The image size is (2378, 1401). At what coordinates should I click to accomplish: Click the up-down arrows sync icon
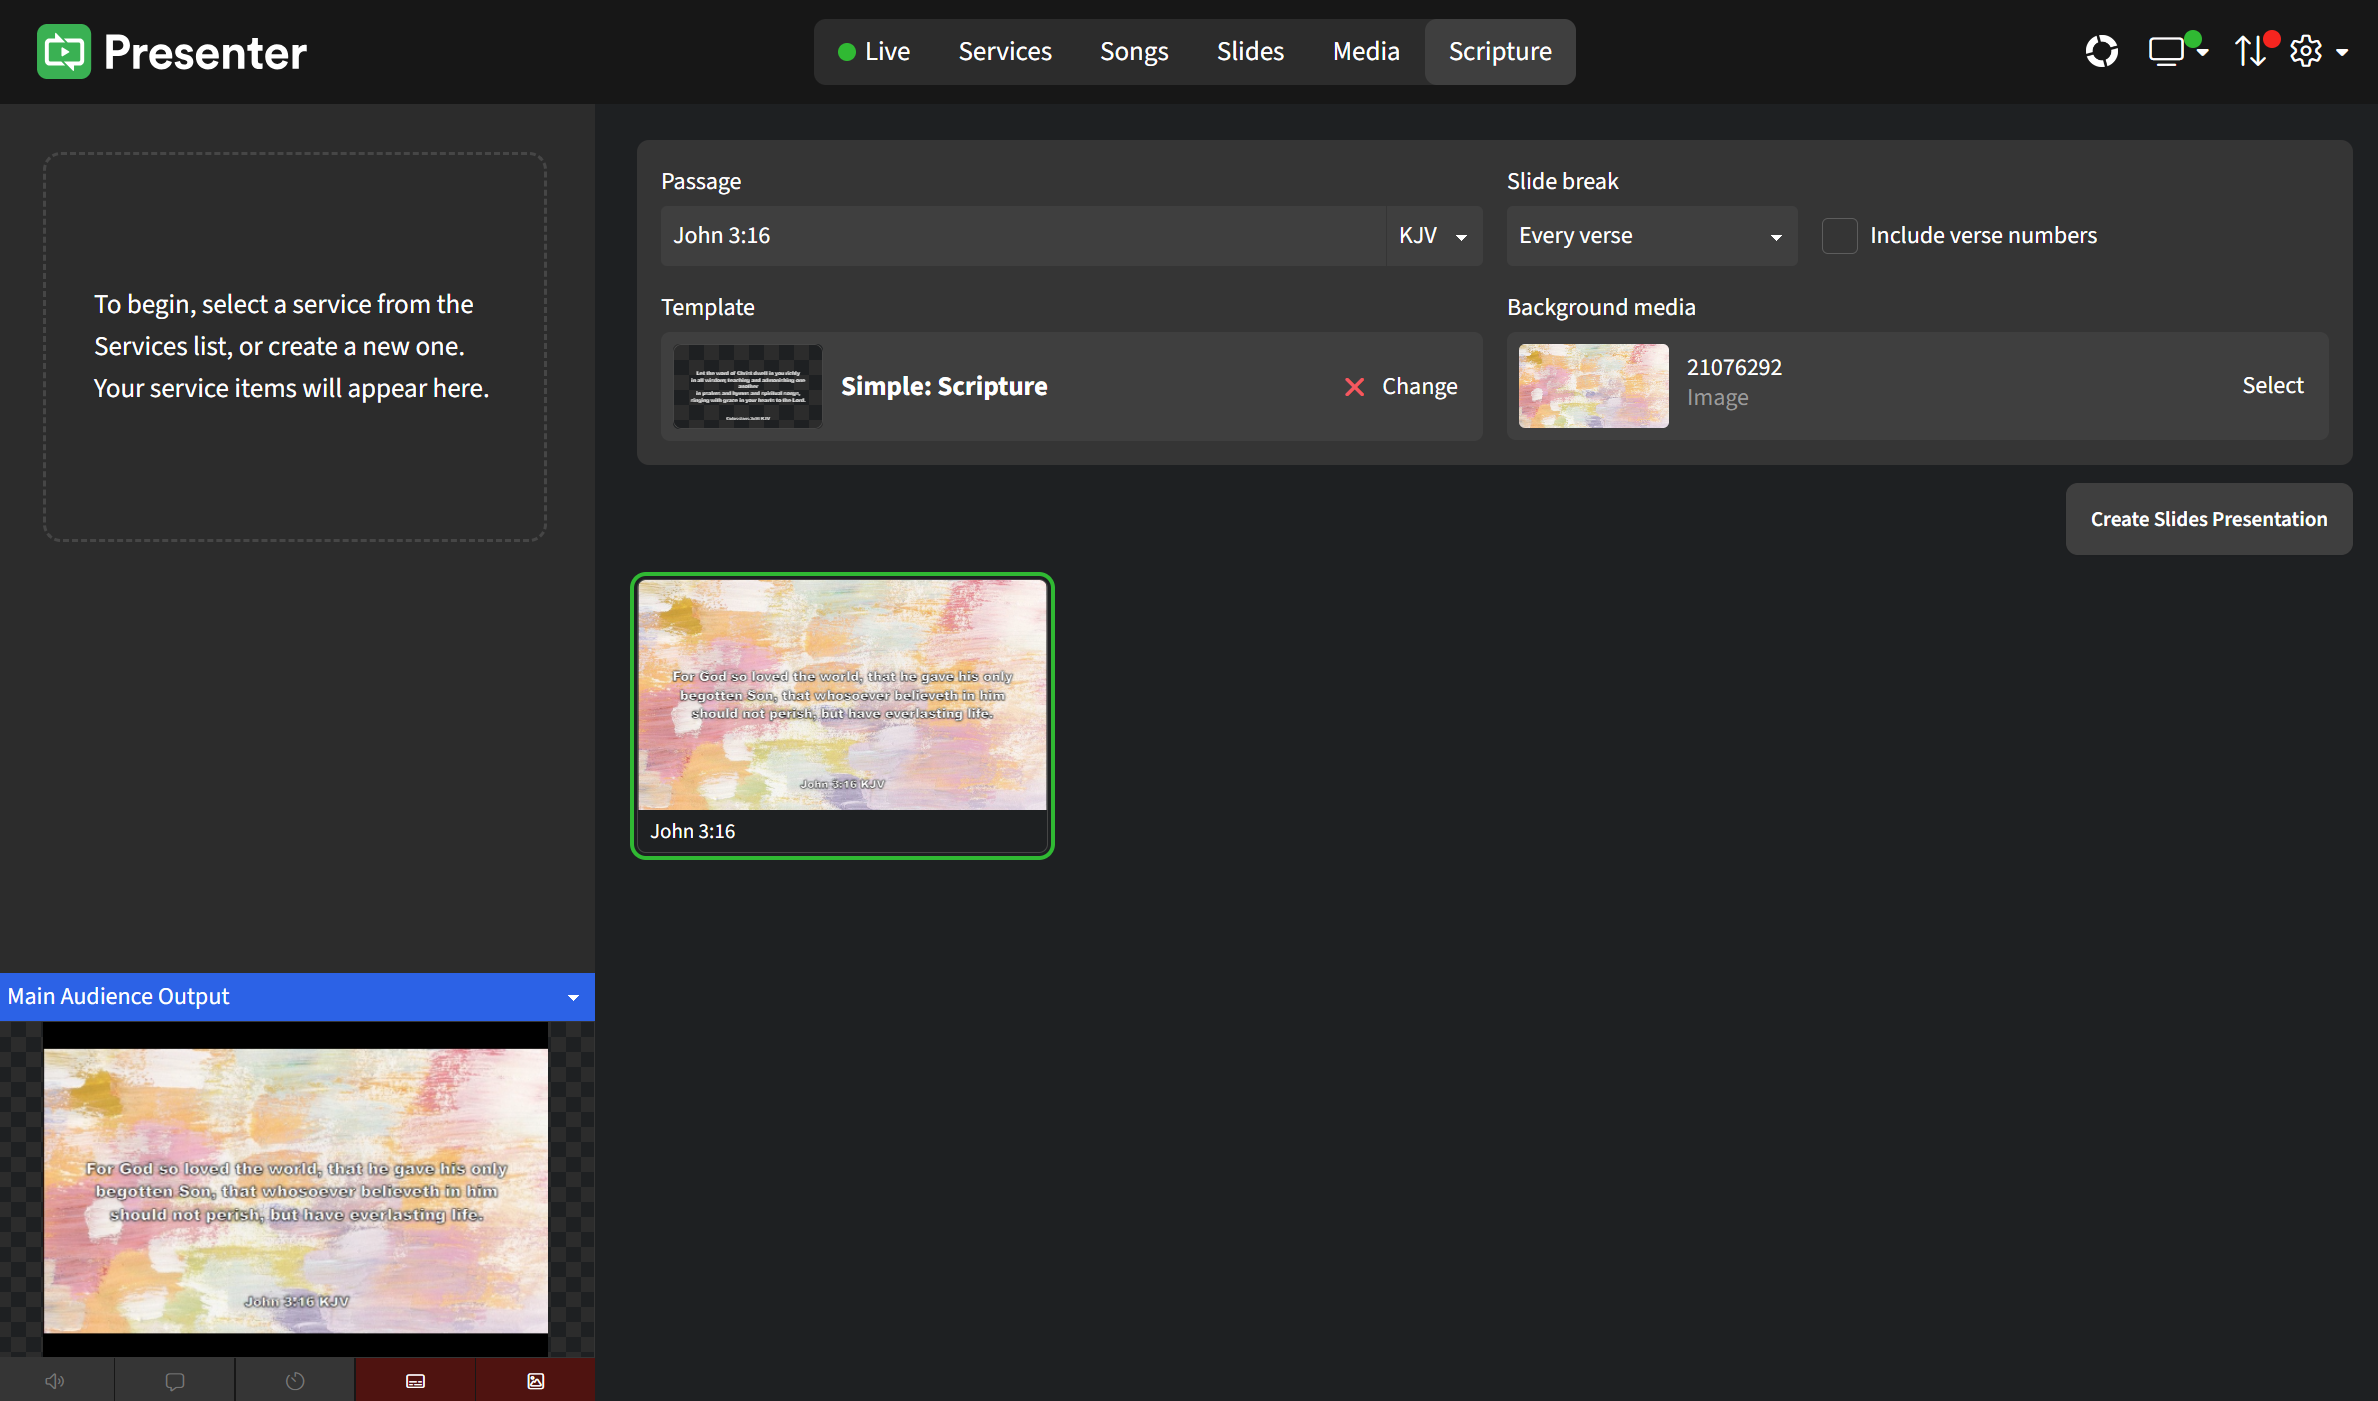pyautogui.click(x=2250, y=51)
